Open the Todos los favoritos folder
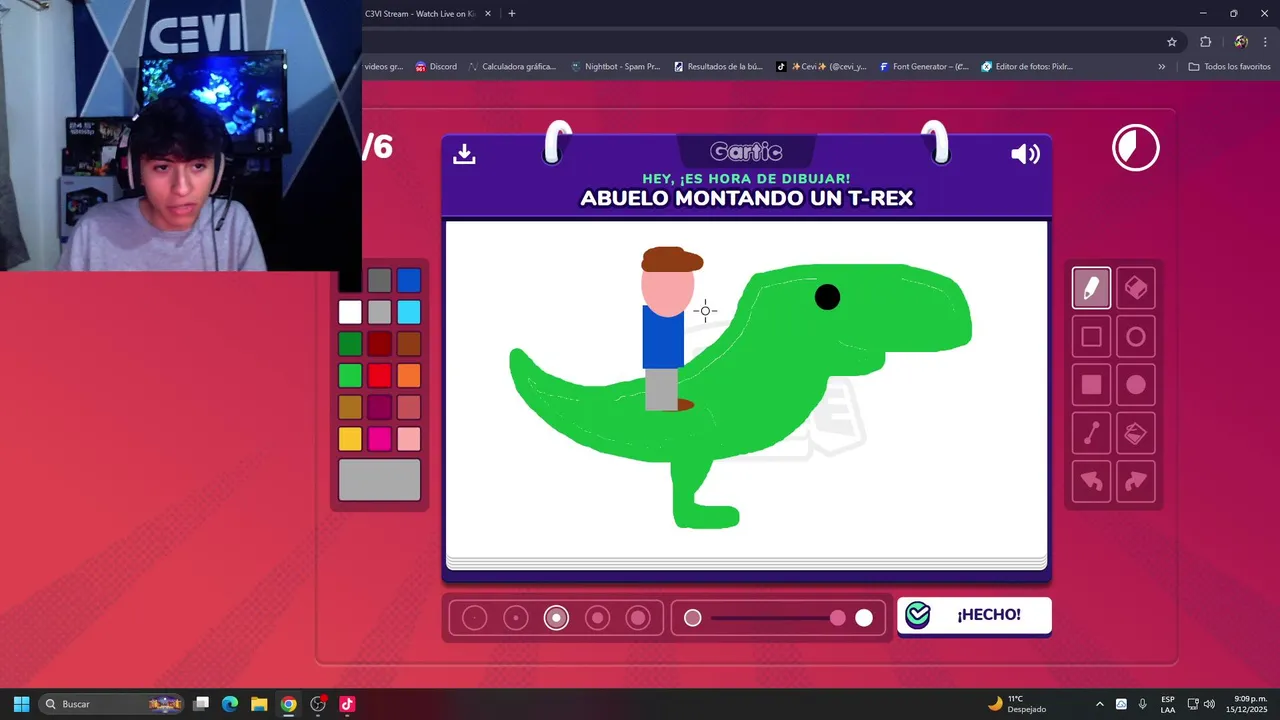Screen dimensions: 1280x720 1229,67
